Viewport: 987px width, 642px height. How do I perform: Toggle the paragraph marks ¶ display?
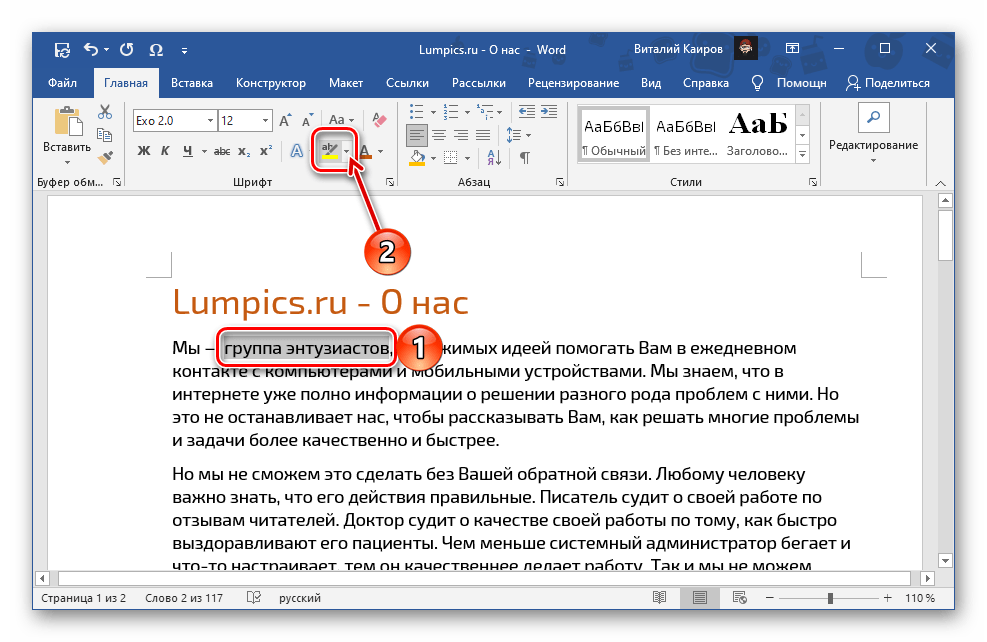coord(524,157)
